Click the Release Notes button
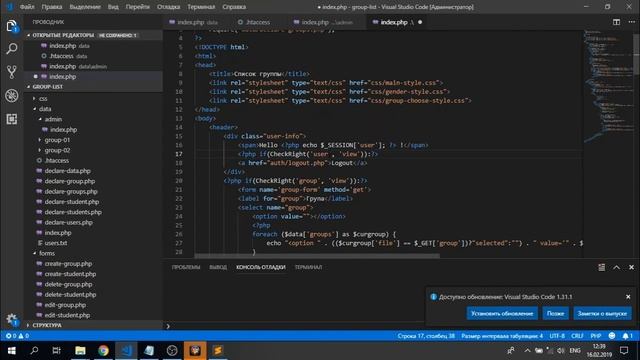 click(602, 313)
